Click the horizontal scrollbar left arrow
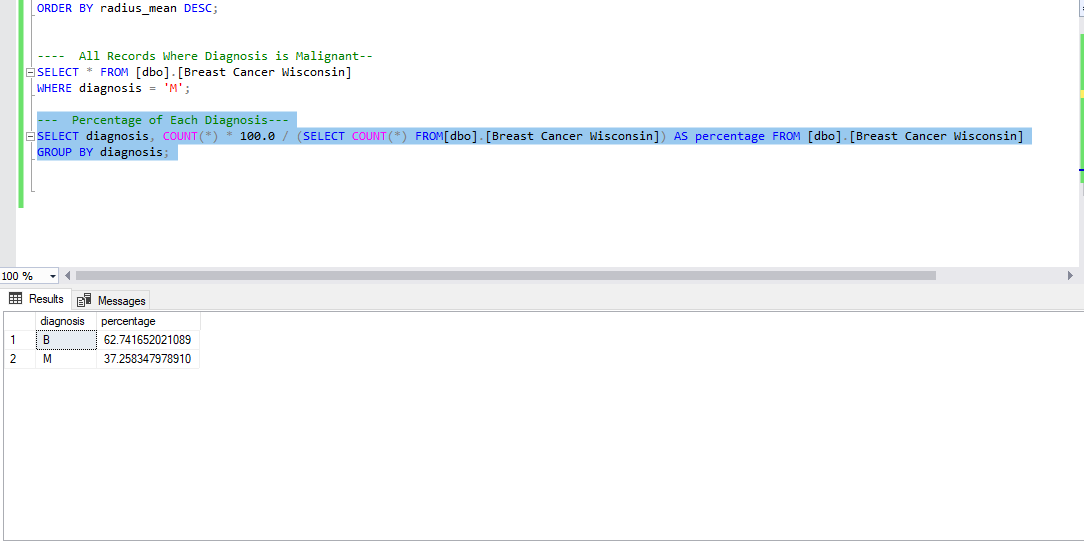The height and width of the screenshot is (542, 1084). click(67, 275)
